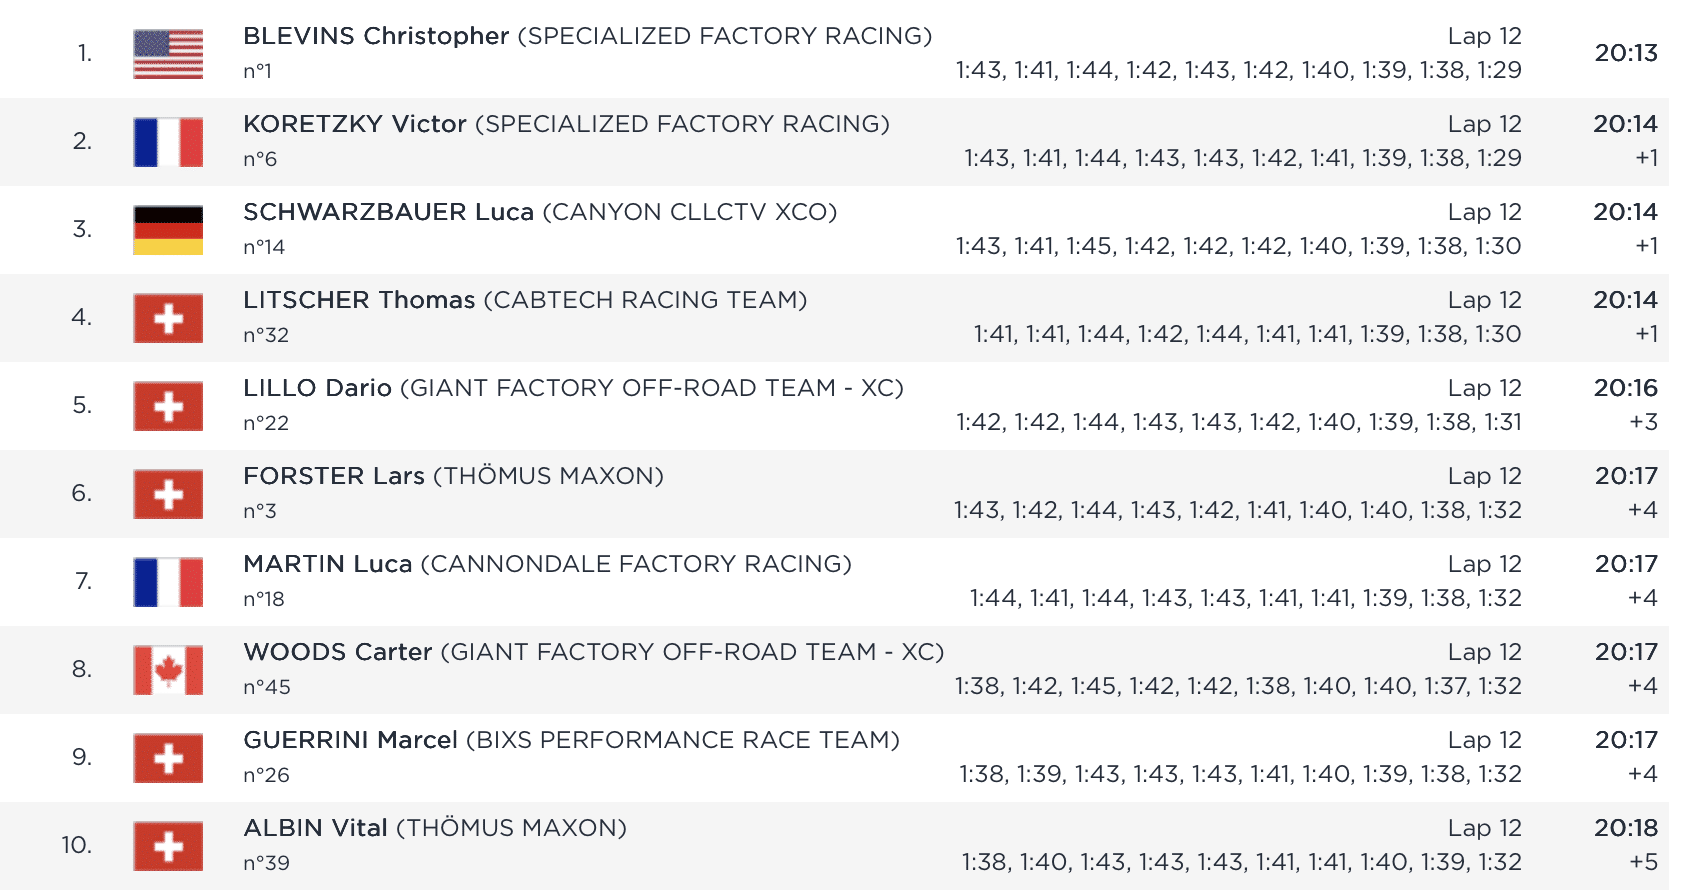The image size is (1682, 894).
Task: Click the Swiss flag next to Albin Vital
Action: click(168, 846)
